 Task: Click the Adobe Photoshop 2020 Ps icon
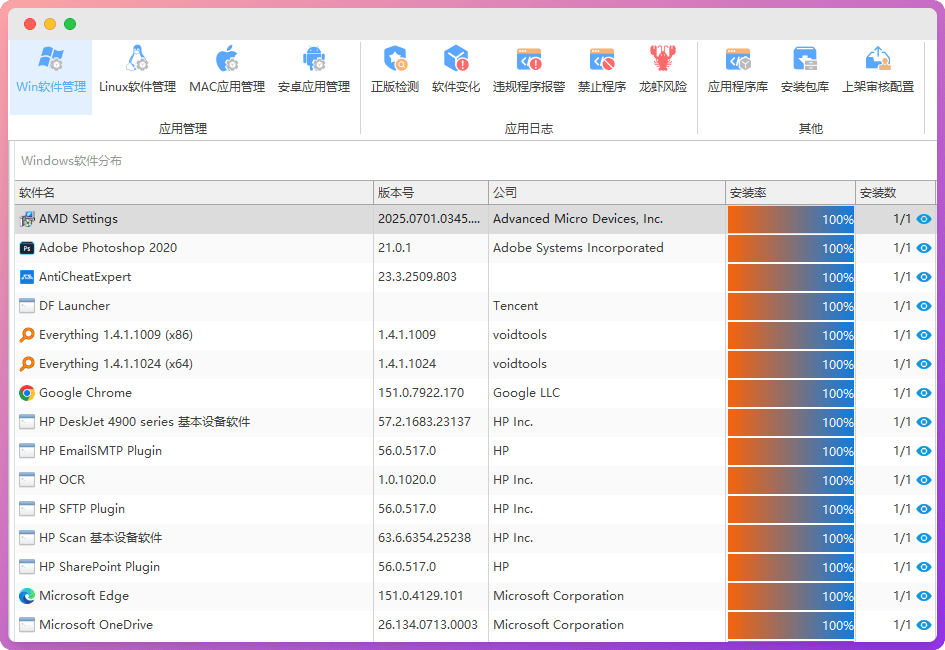(27, 248)
